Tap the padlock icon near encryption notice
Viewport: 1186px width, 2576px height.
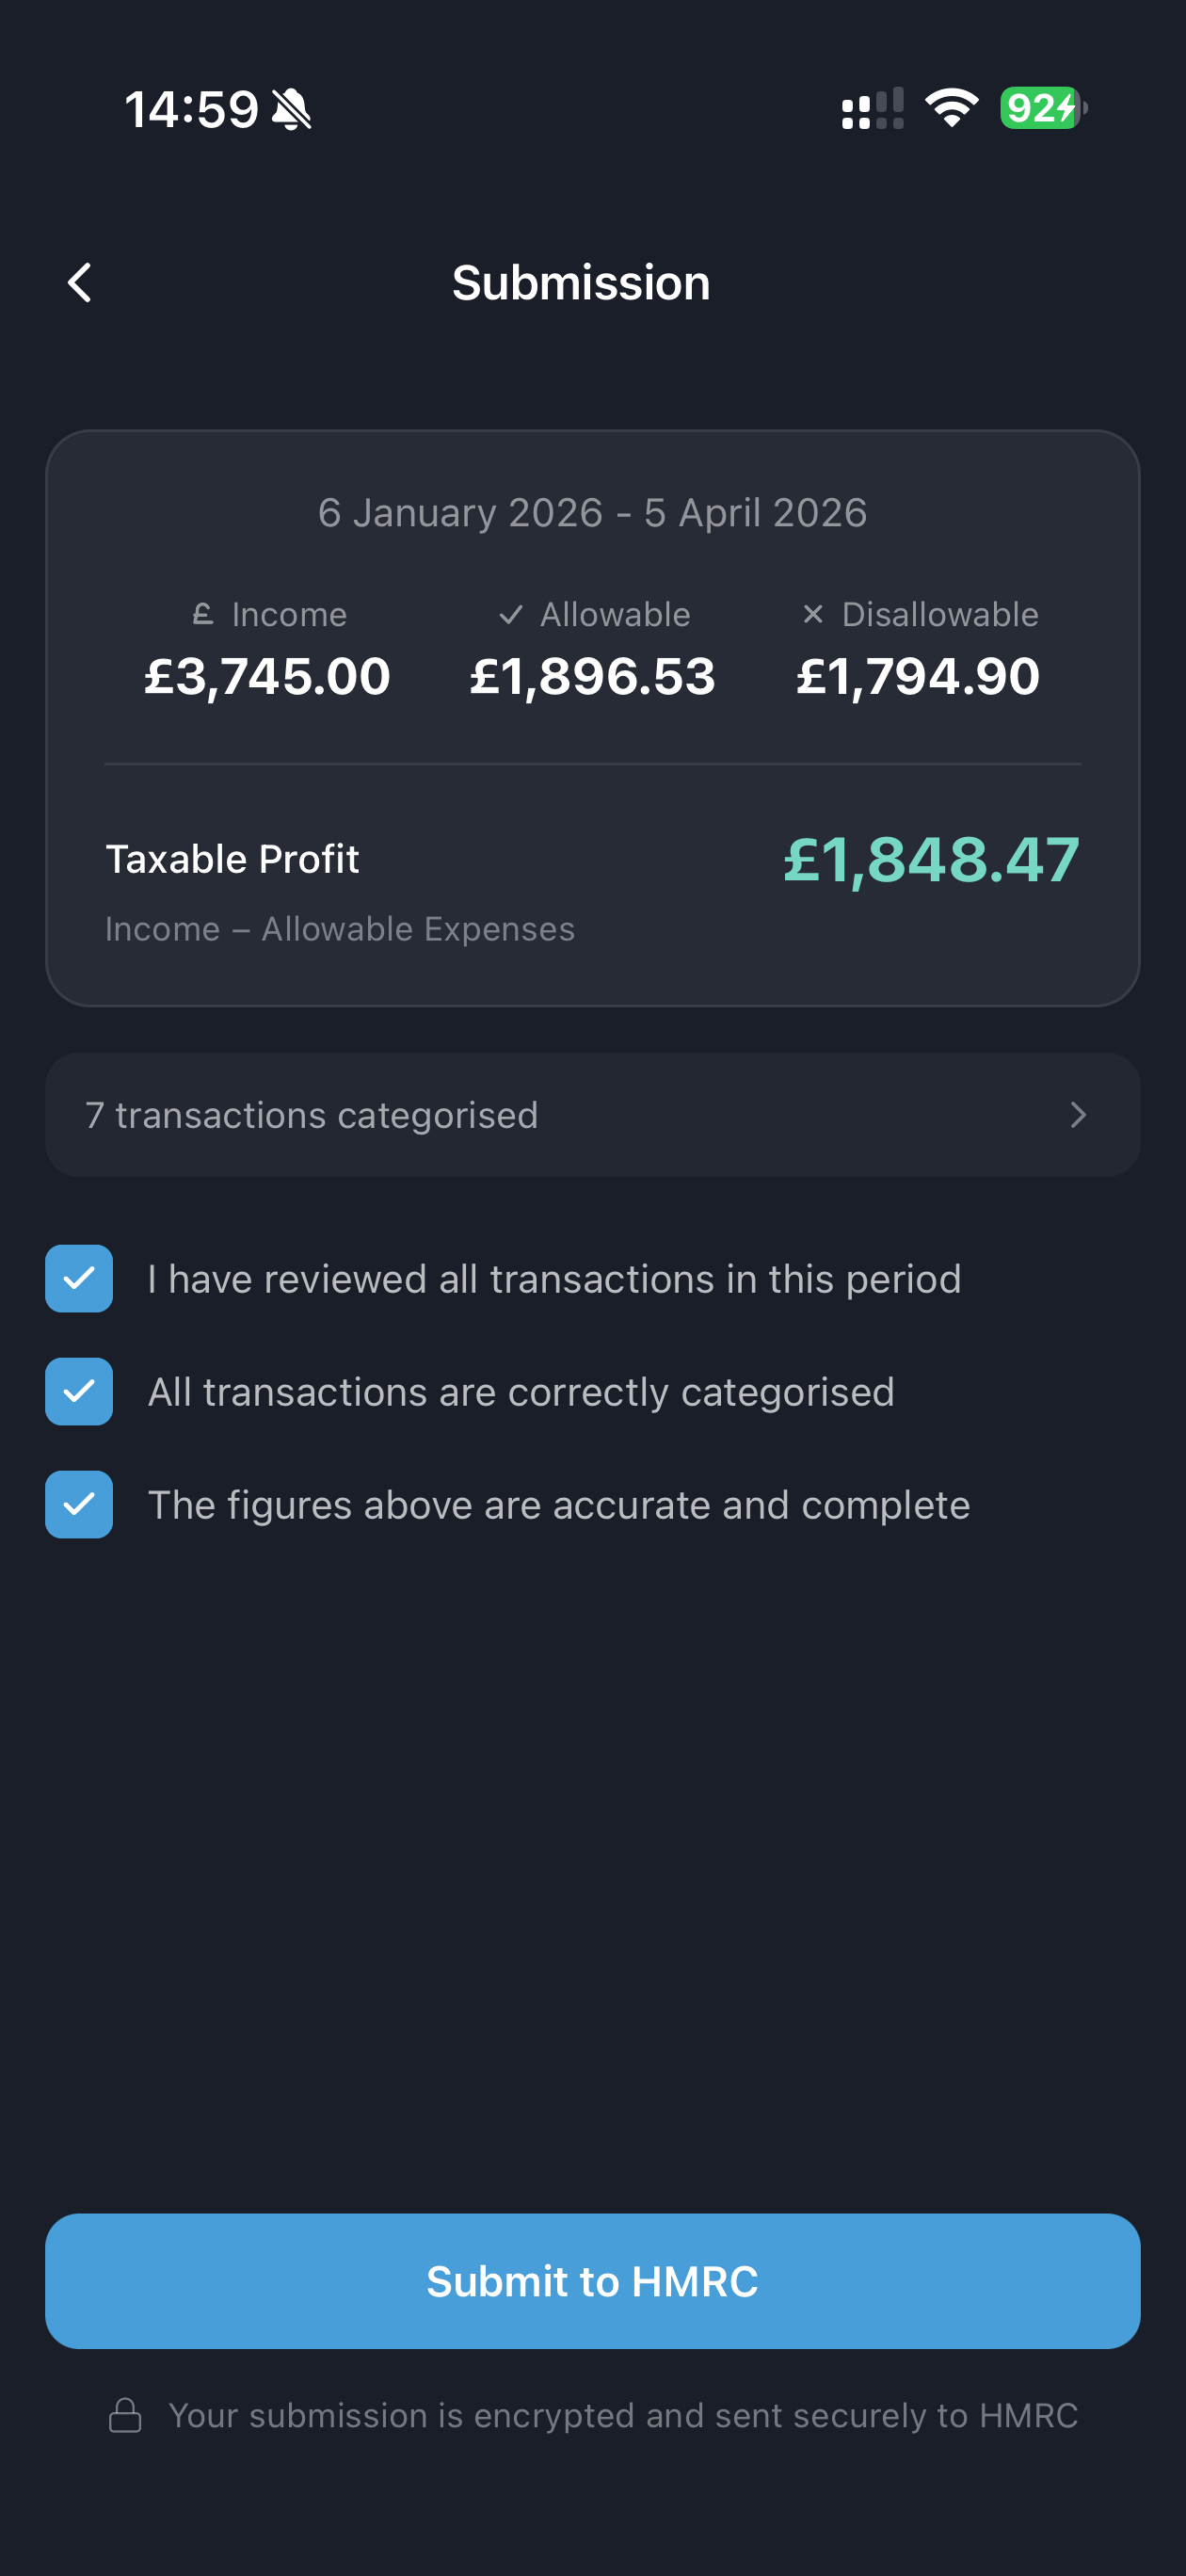tap(125, 2415)
